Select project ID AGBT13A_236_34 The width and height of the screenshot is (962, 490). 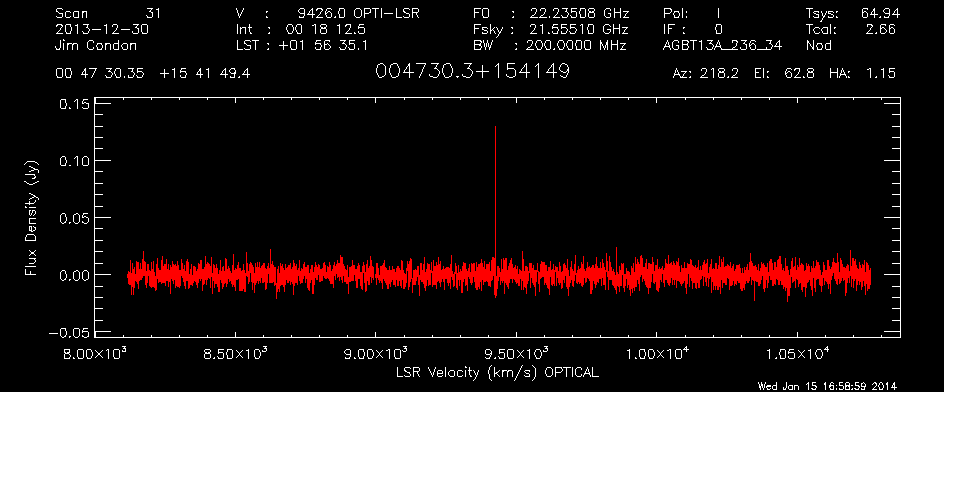pyautogui.click(x=722, y=45)
